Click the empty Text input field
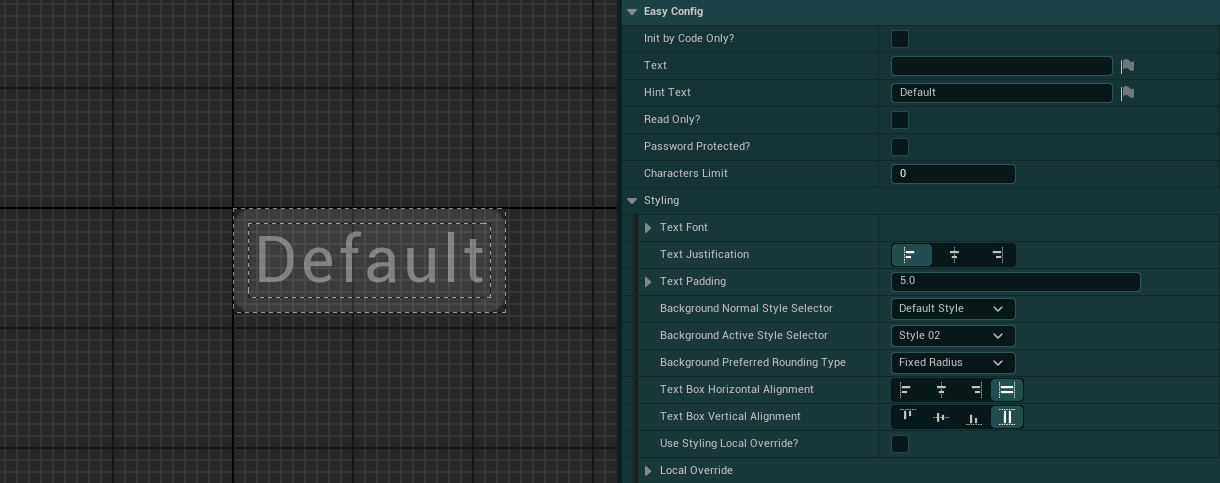1220x483 pixels. [1001, 66]
